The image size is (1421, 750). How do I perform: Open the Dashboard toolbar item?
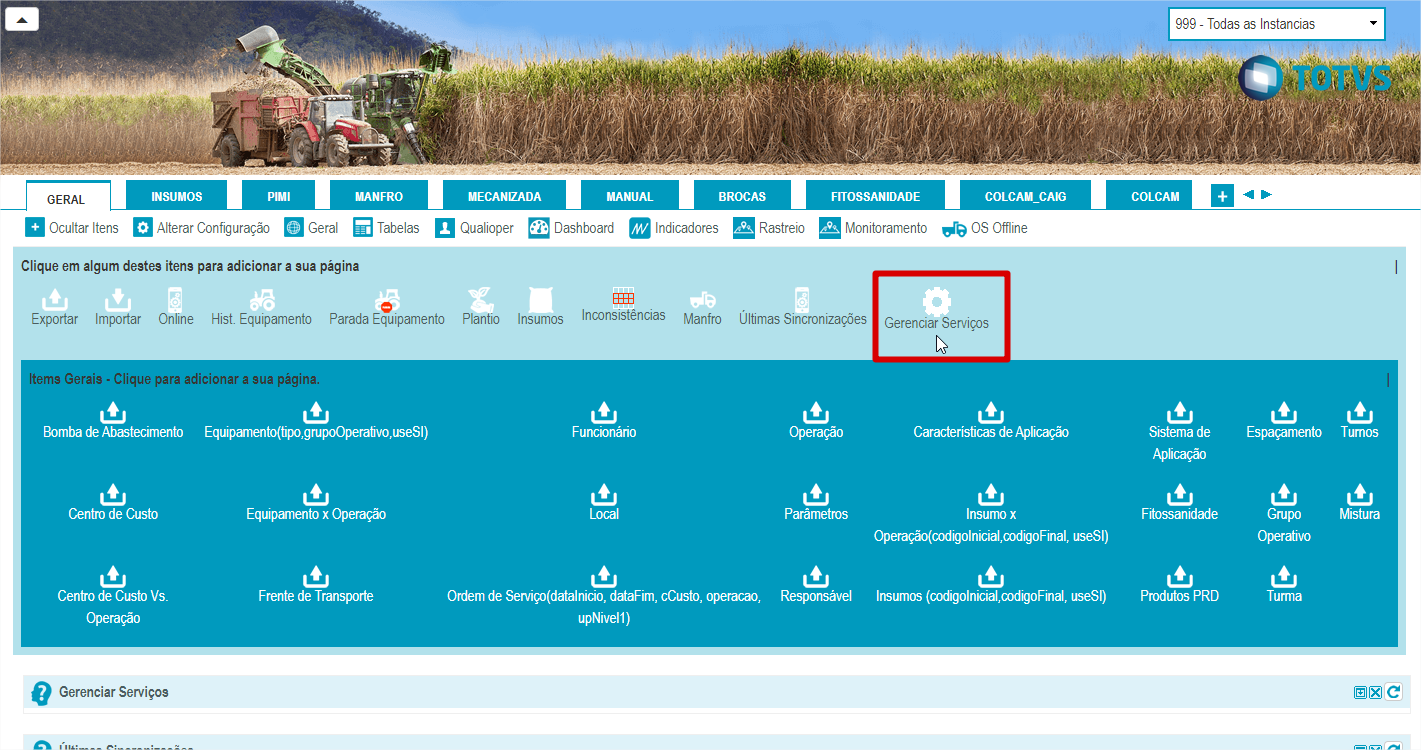point(571,228)
